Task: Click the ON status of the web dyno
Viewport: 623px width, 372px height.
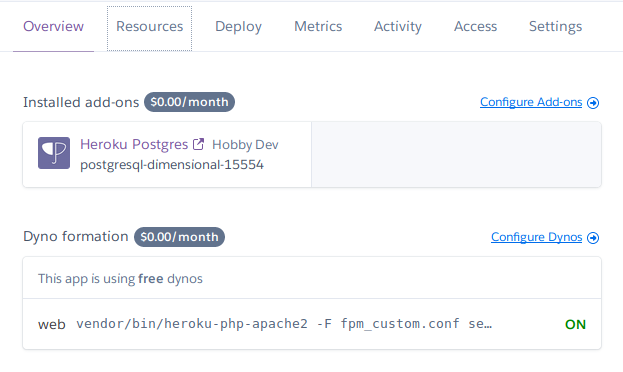Action: [575, 325]
